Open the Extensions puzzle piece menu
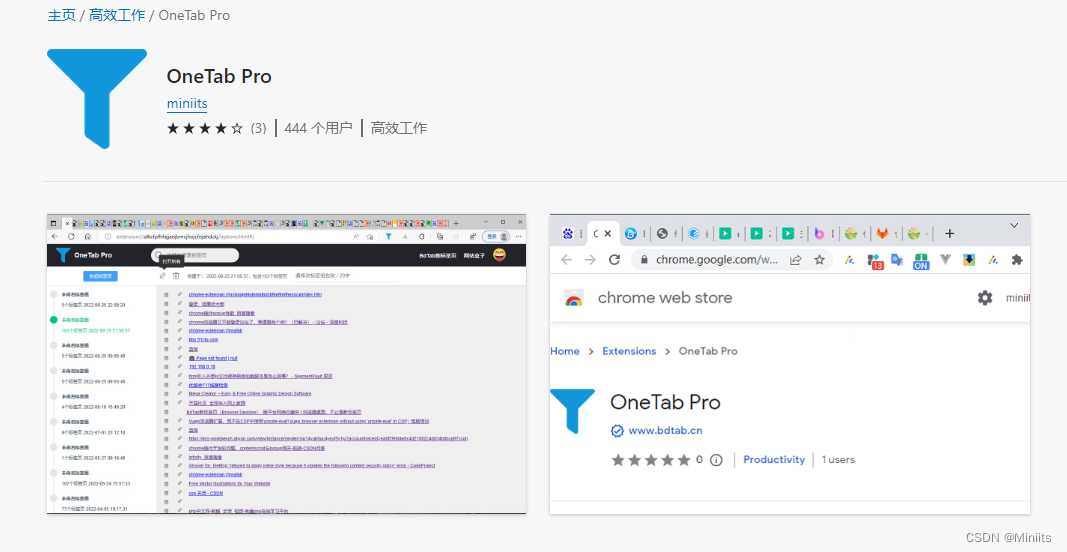 coord(1017,259)
